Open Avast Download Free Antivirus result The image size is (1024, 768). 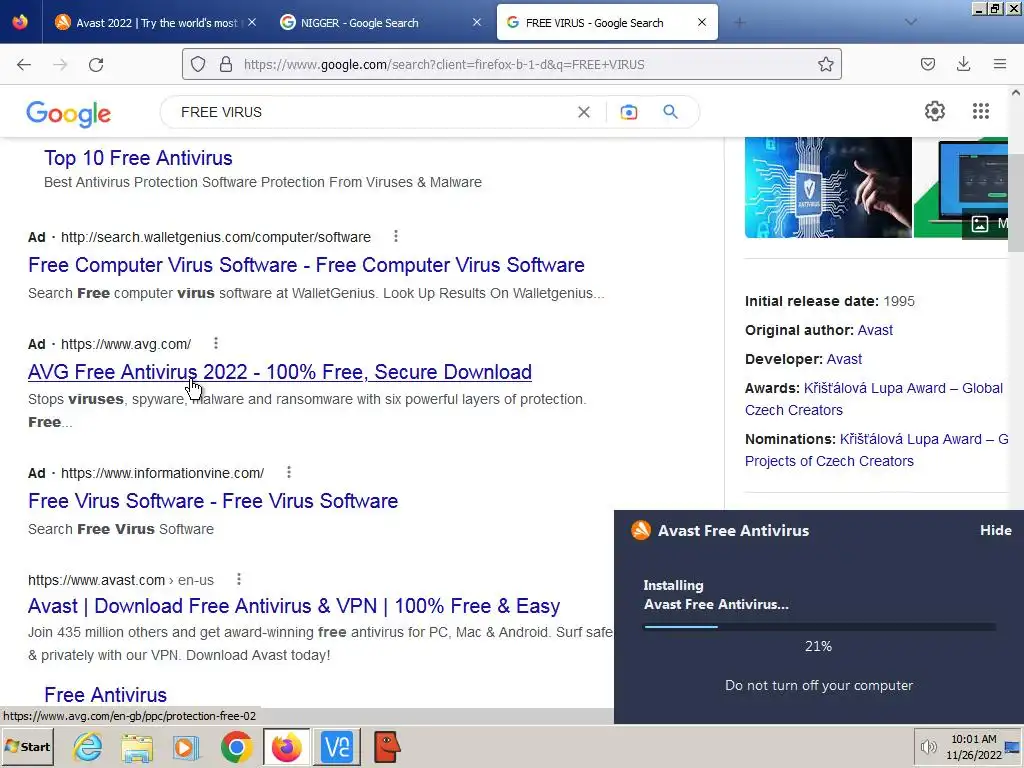[x=294, y=606]
